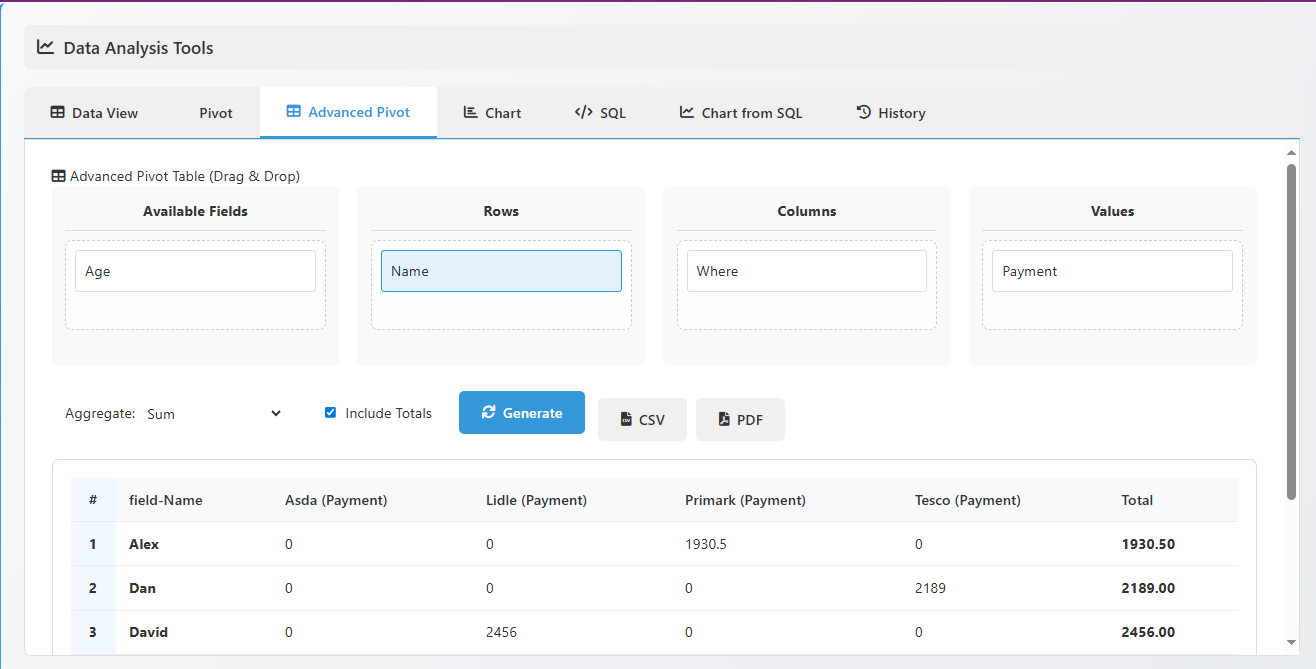Viewport: 1316px width, 669px height.
Task: Click the chart icon beside Data Analysis Tools
Action: point(45,47)
